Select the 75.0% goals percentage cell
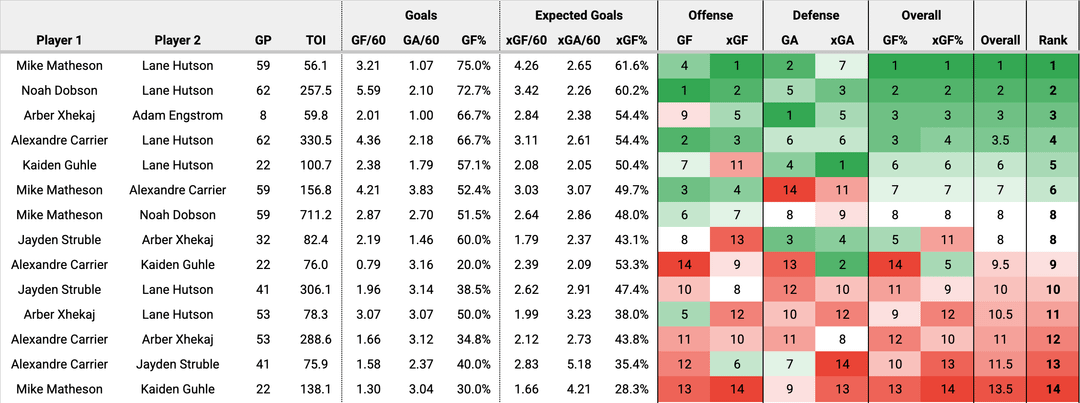The image size is (1080, 403). click(x=473, y=66)
